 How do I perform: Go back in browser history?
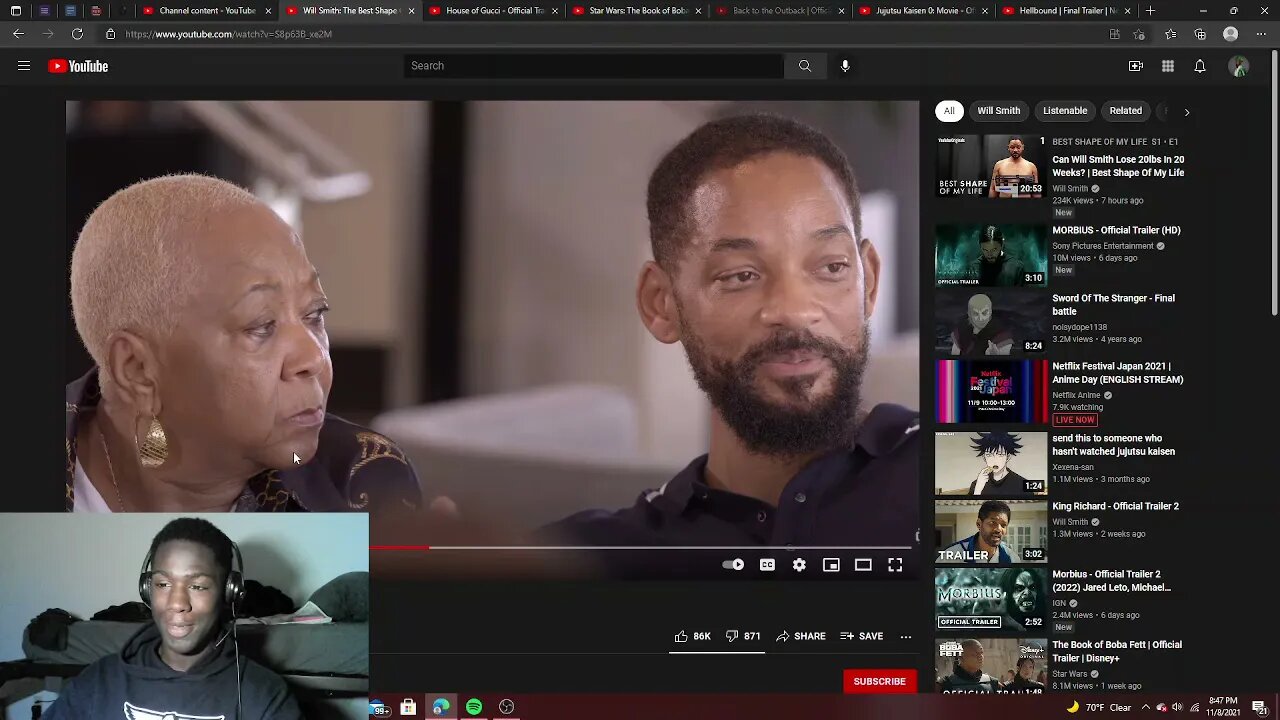(18, 34)
